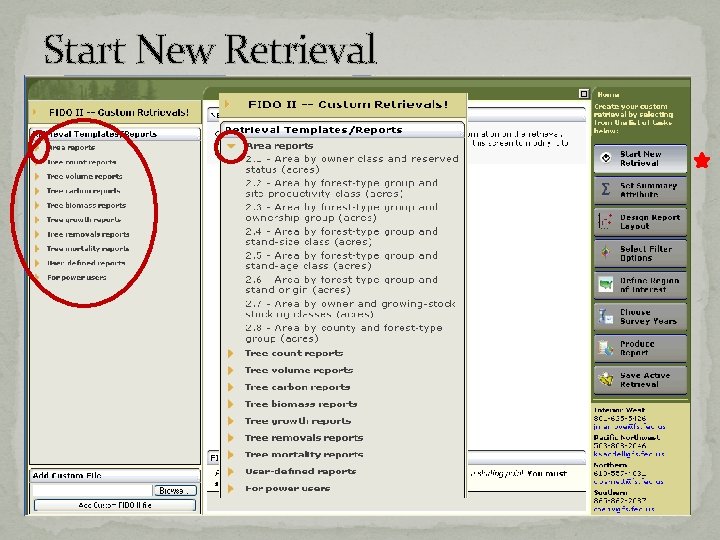
Task: Click Tree growth reports in small left panel
Action: pos(84,219)
